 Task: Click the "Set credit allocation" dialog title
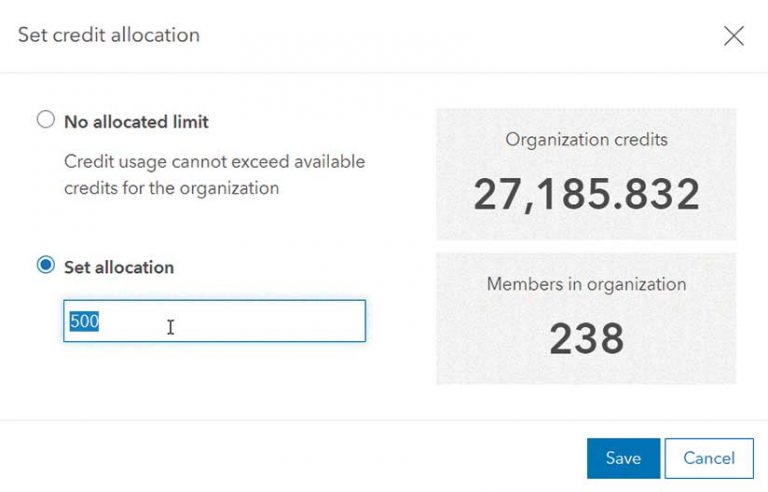109,35
